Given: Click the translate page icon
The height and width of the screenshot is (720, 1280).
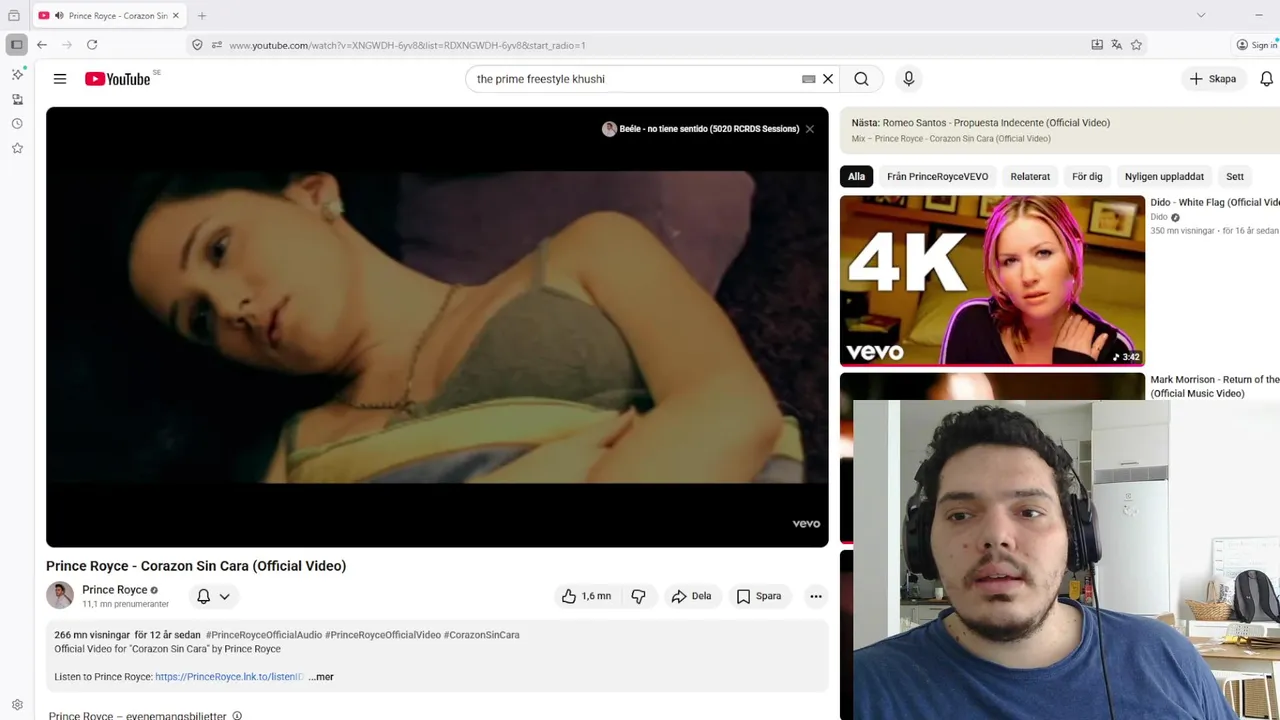Looking at the screenshot, I should [1117, 45].
